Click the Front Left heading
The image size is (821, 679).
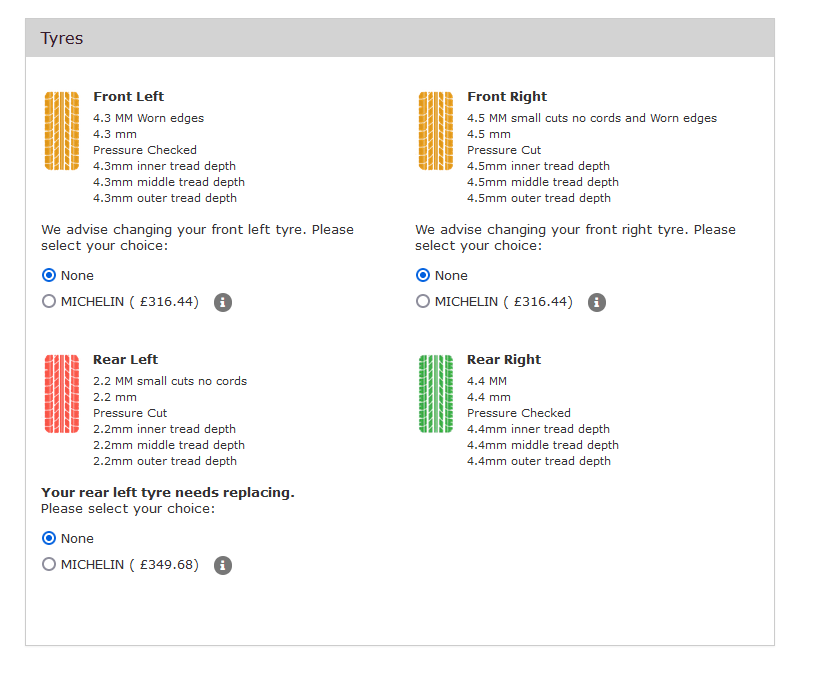(128, 97)
